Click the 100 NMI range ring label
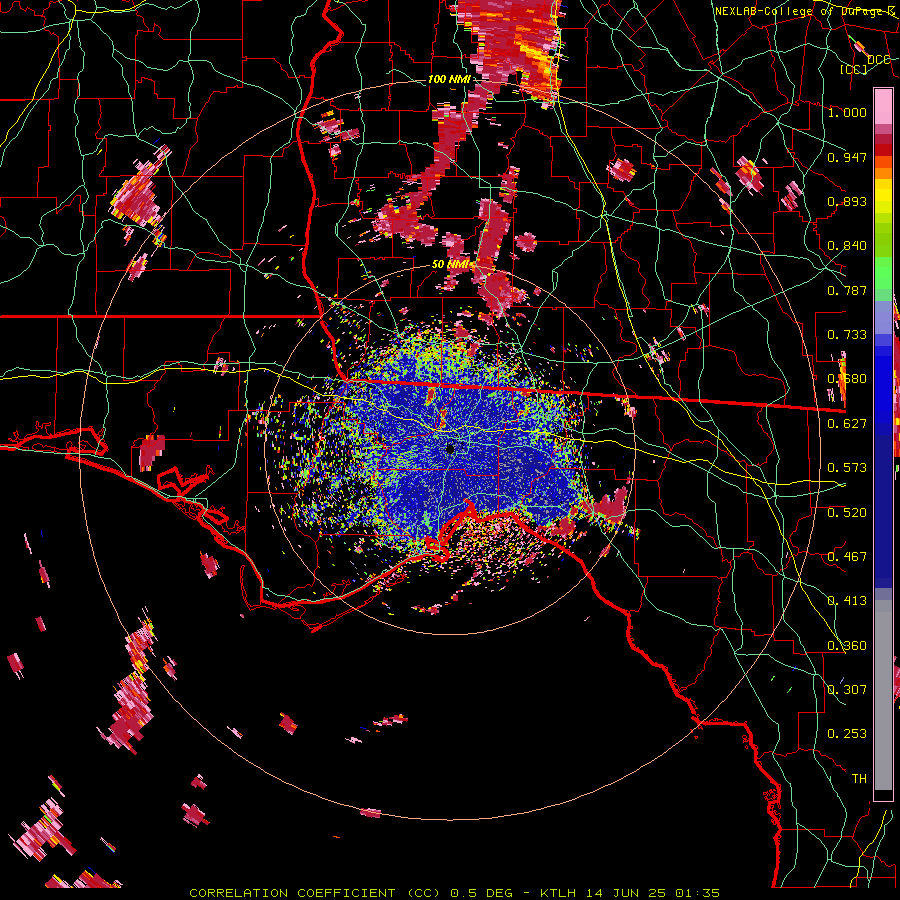The width and height of the screenshot is (900, 900). click(449, 79)
